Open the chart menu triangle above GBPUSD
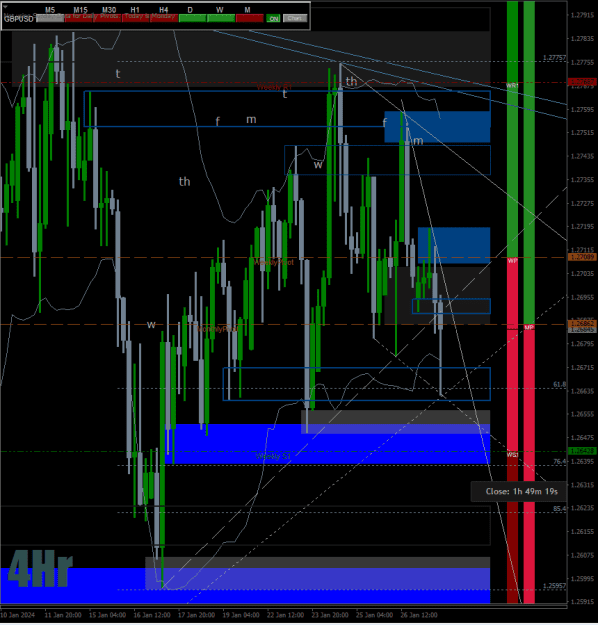The height and width of the screenshot is (625, 598). point(5,6)
